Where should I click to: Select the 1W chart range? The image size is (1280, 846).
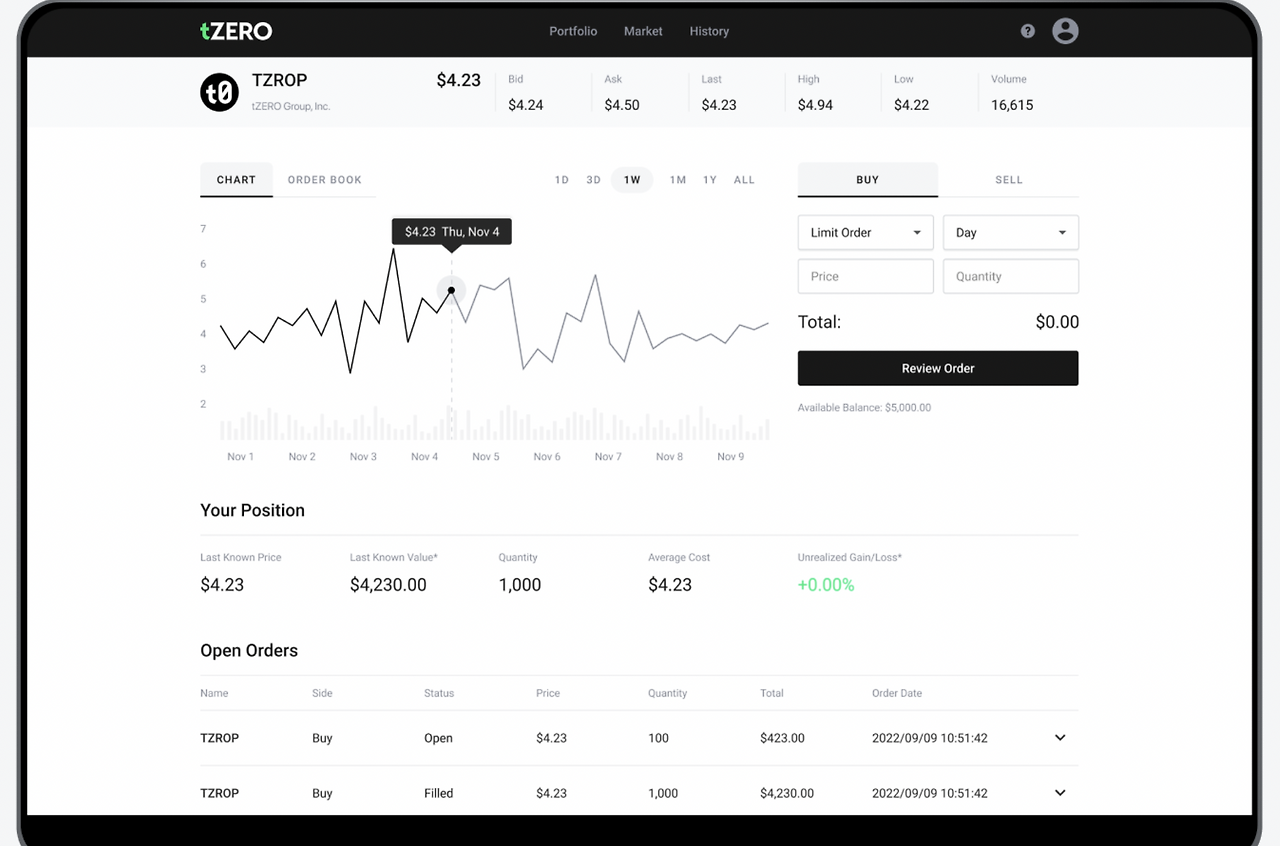click(x=632, y=180)
